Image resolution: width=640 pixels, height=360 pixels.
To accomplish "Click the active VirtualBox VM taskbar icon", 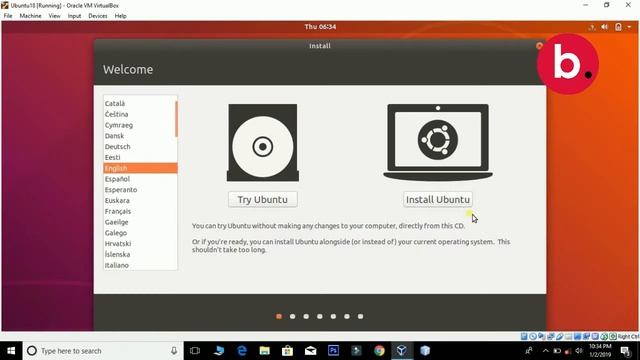I will click(402, 351).
